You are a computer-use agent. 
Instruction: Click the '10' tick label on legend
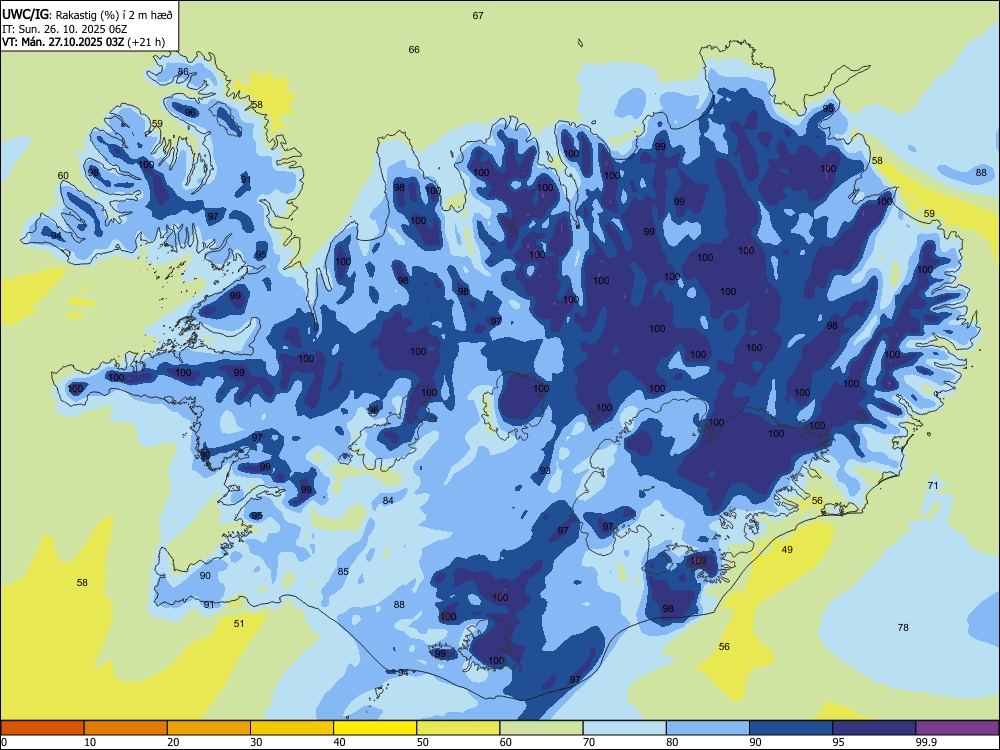click(x=90, y=742)
